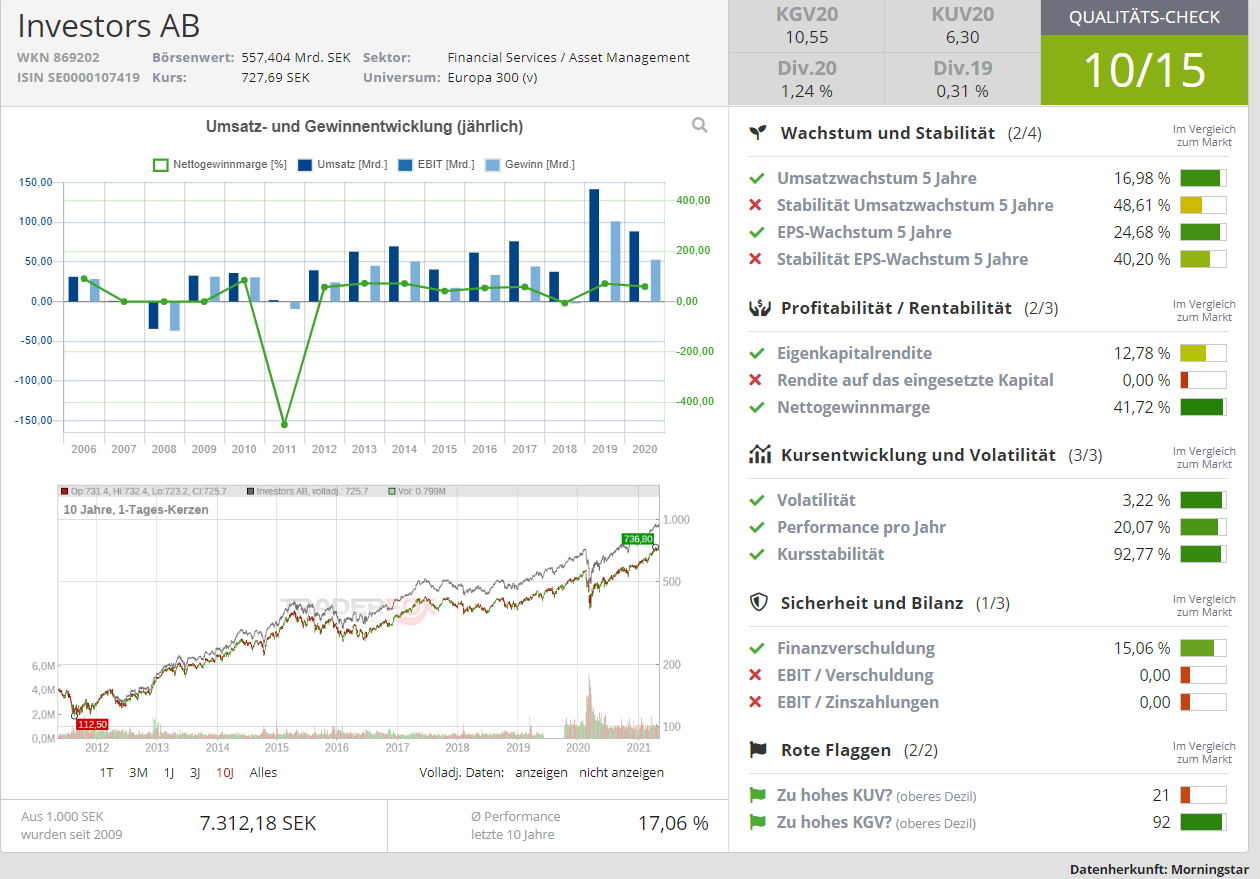Click the green check next to EPS-Wachstum 5 Jahre

click(x=757, y=232)
